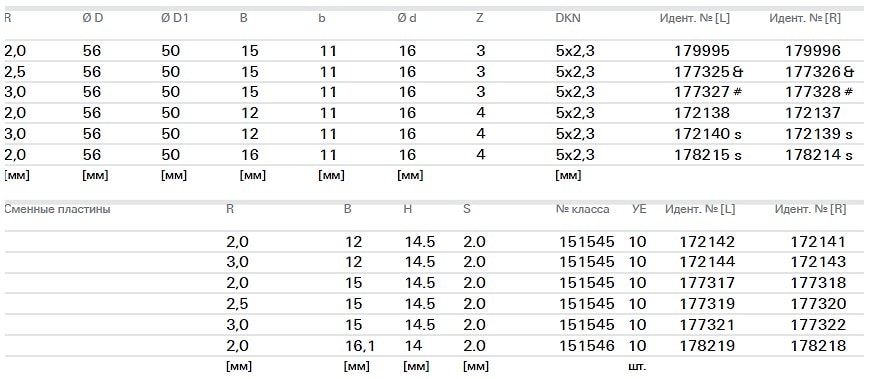This screenshot has width=871, height=379.
Task: Click ident number 172138
Action: pyautogui.click(x=702, y=113)
